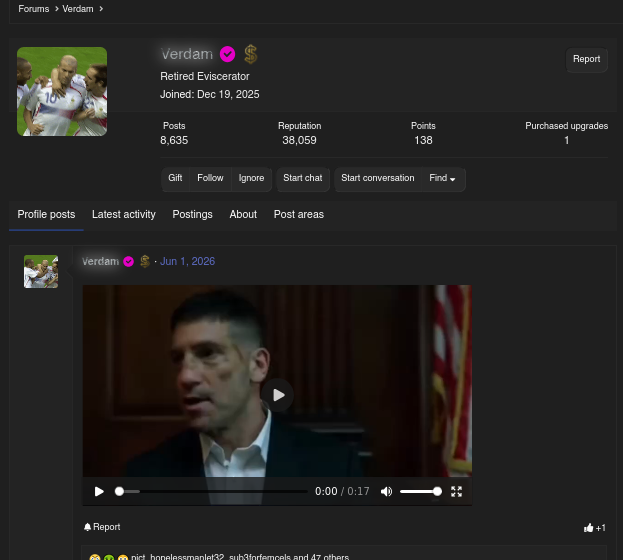Click the pink verified badge beside the Verdam heading

click(x=227, y=54)
